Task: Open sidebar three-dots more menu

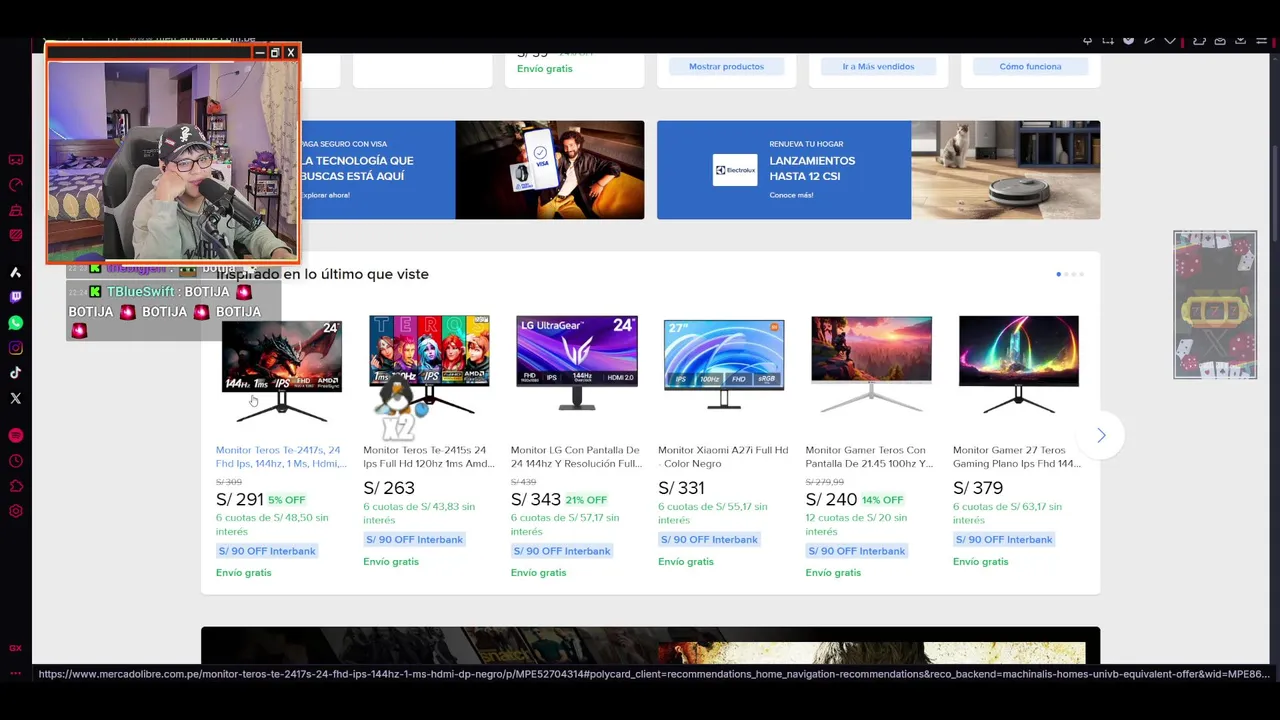Action: point(15,673)
